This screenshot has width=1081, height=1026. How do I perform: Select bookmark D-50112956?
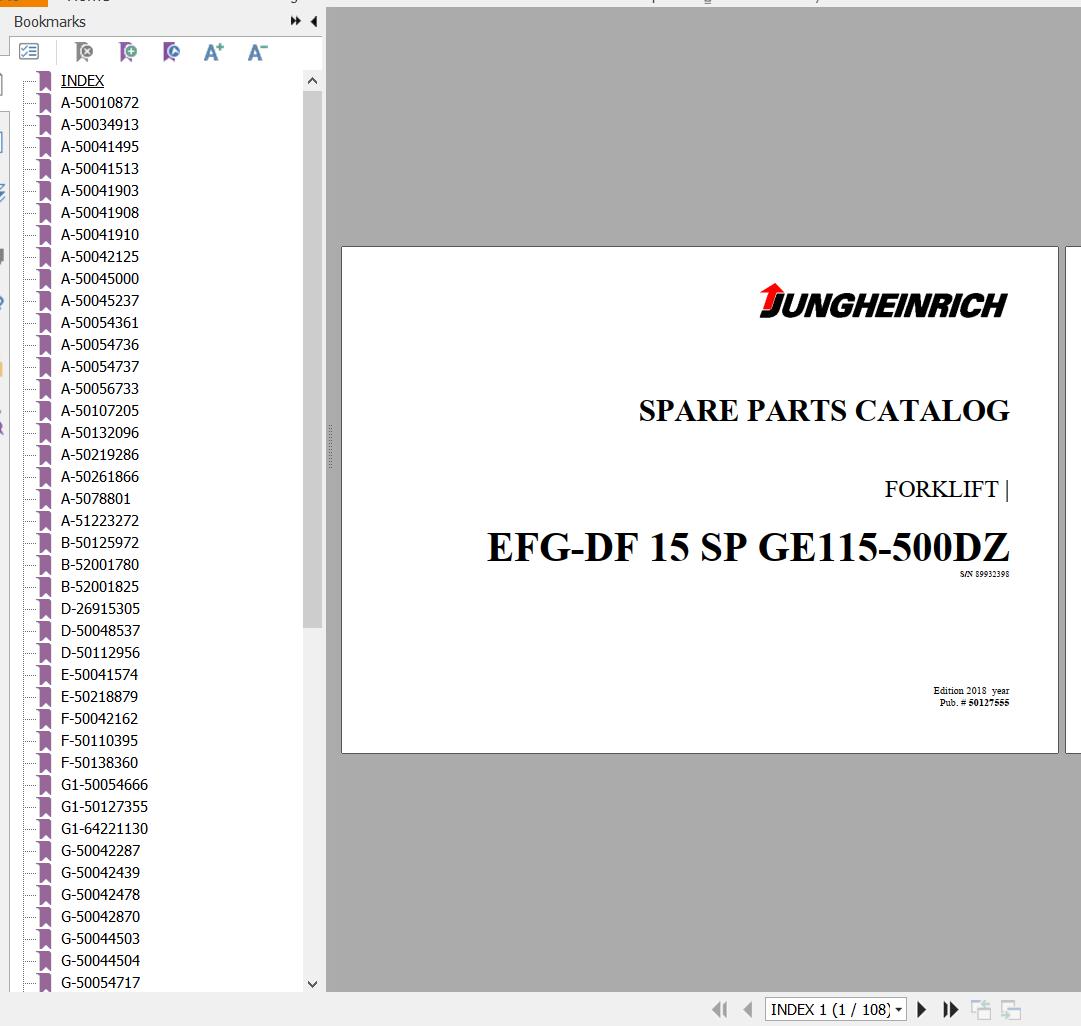[101, 653]
